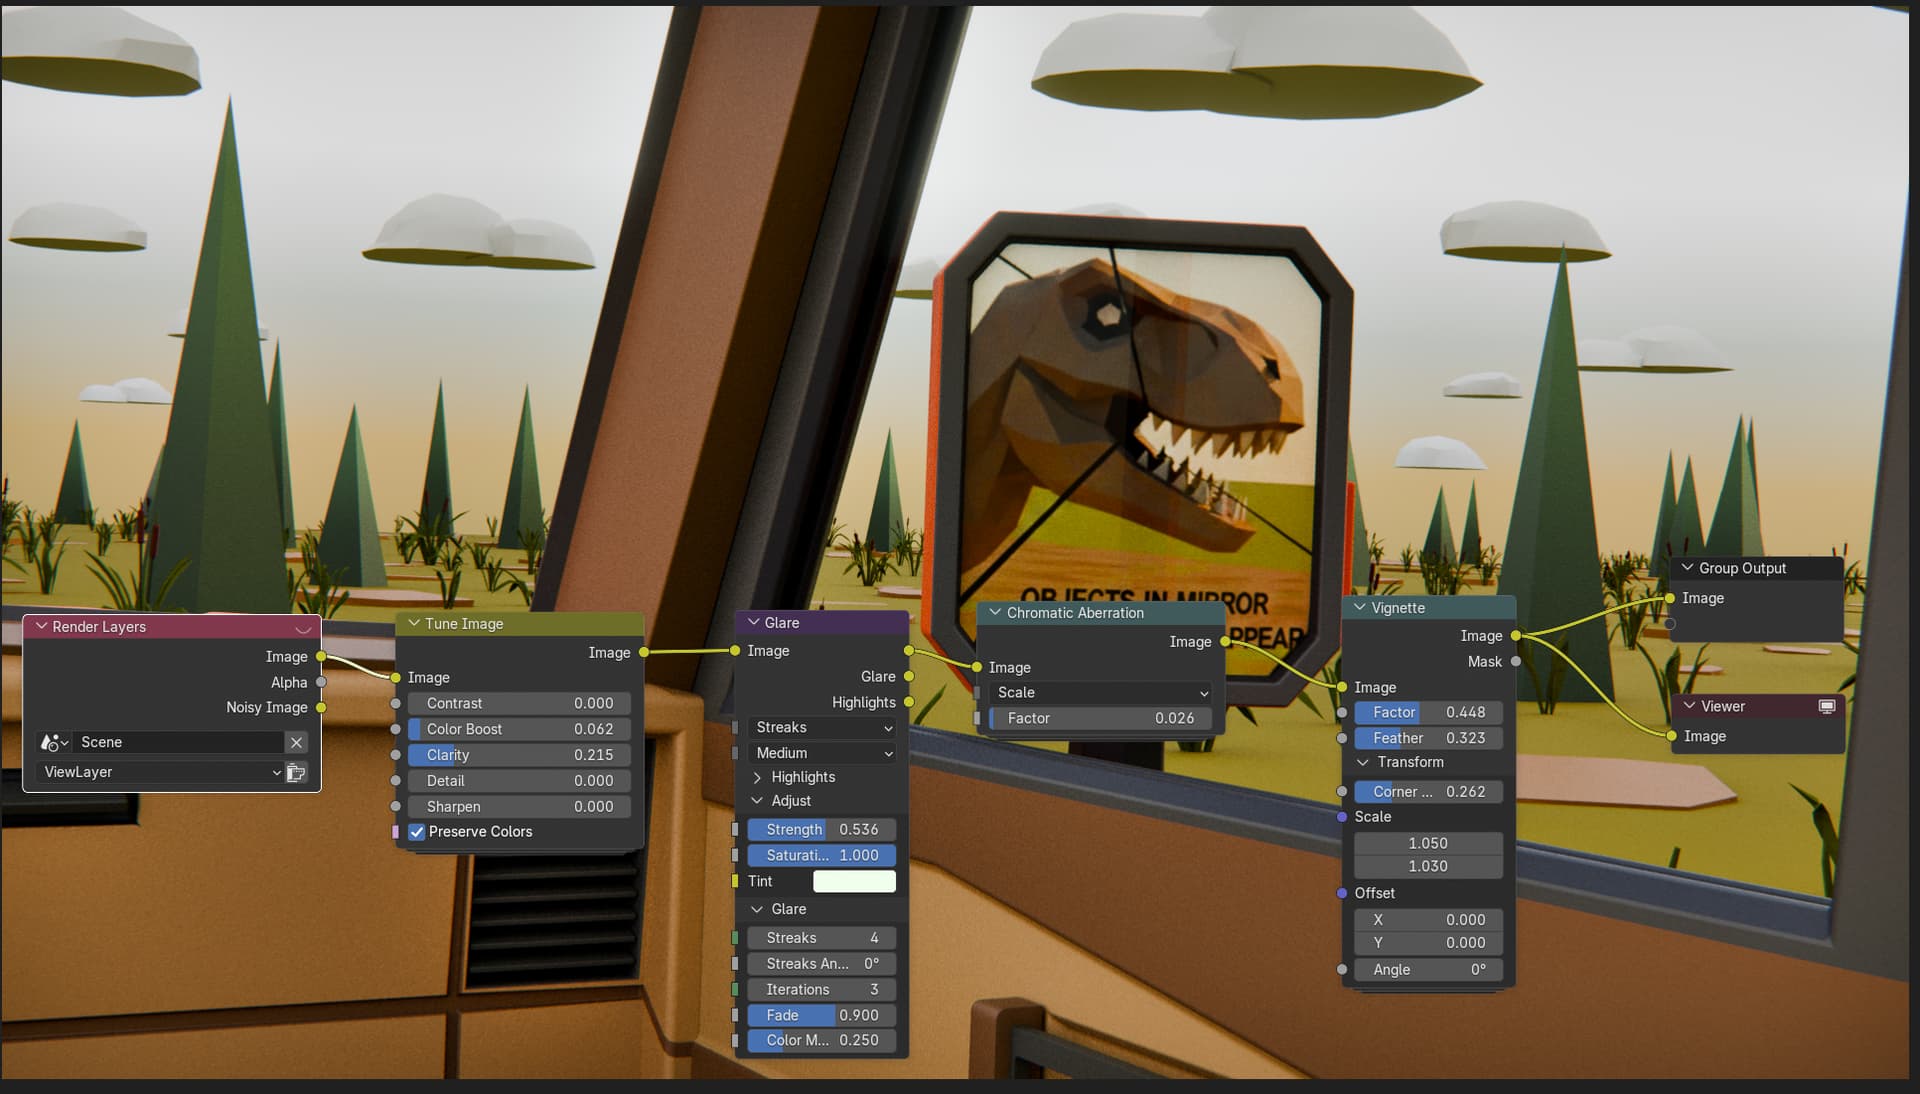Click the Vignette Factor slider
This screenshot has width=1920, height=1094.
coord(1428,712)
